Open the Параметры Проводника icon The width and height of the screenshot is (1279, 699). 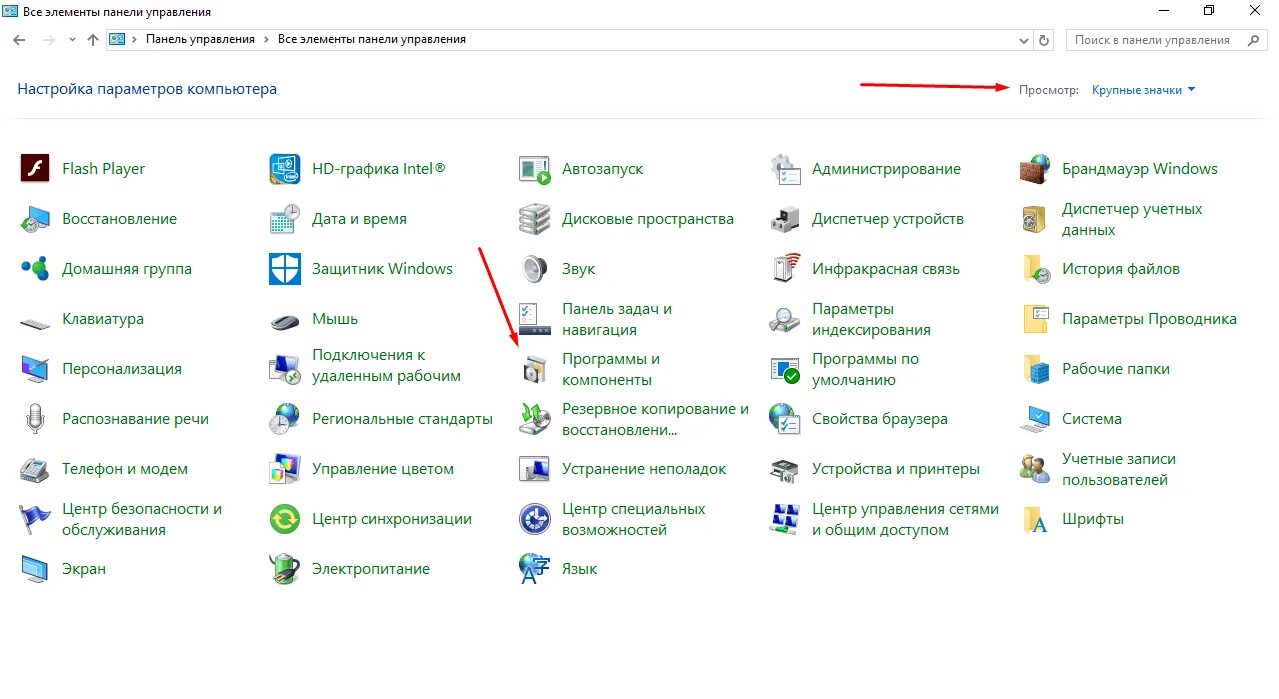(x=1035, y=319)
